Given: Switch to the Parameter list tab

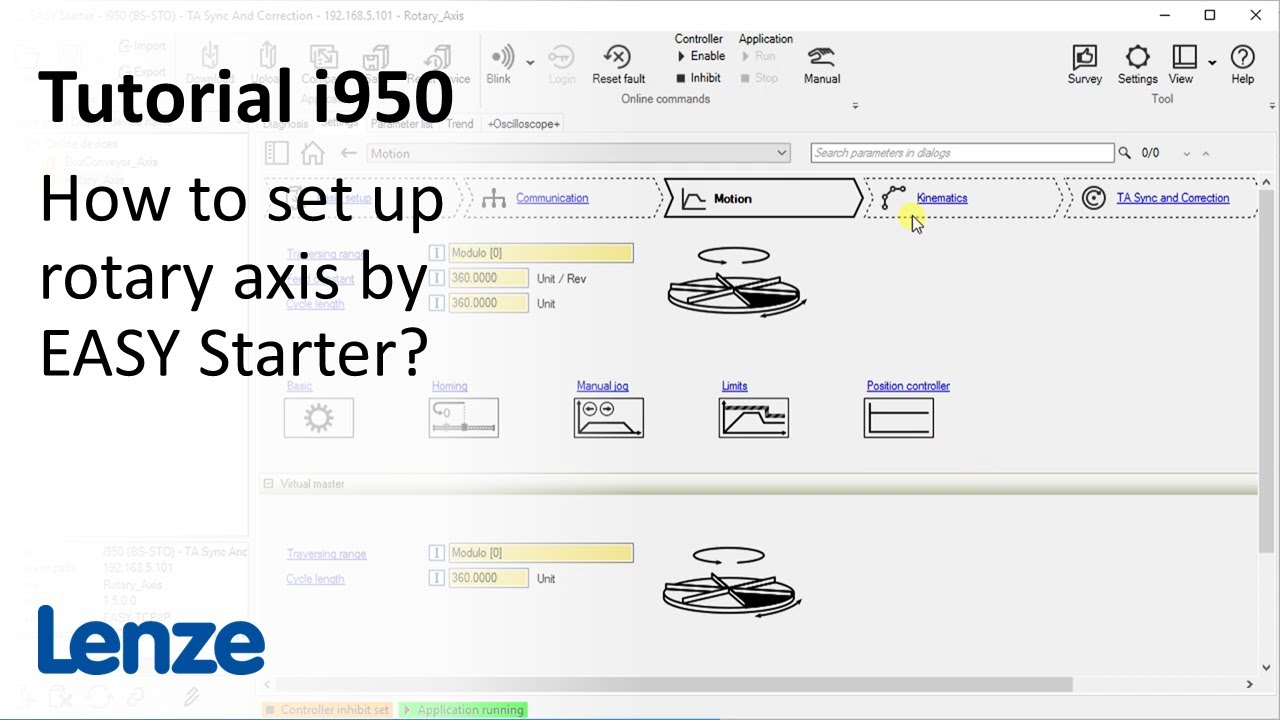Looking at the screenshot, I should point(402,124).
